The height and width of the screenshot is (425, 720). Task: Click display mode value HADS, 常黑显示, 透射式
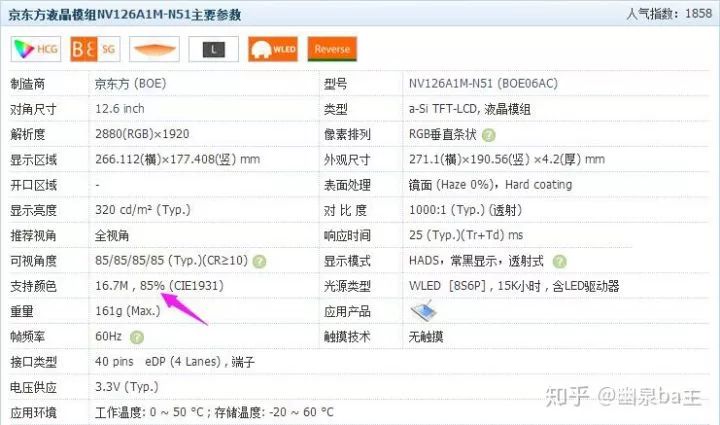[x=476, y=261]
